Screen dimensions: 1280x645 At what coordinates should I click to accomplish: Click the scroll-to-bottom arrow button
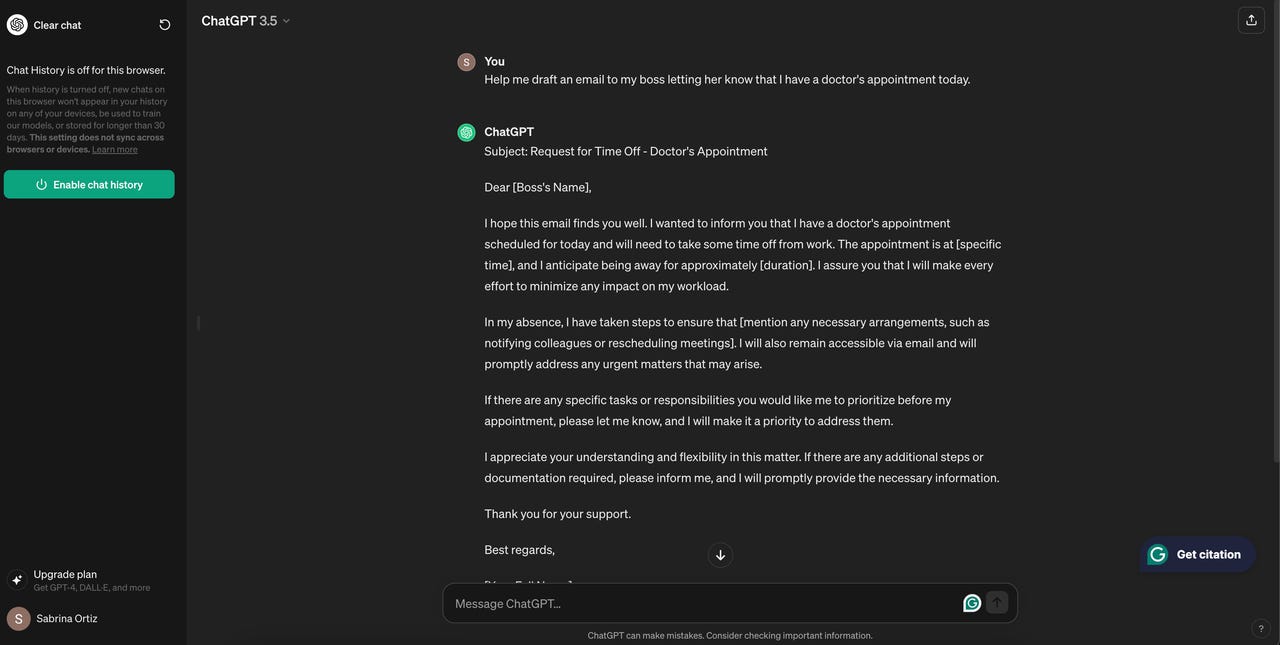720,555
